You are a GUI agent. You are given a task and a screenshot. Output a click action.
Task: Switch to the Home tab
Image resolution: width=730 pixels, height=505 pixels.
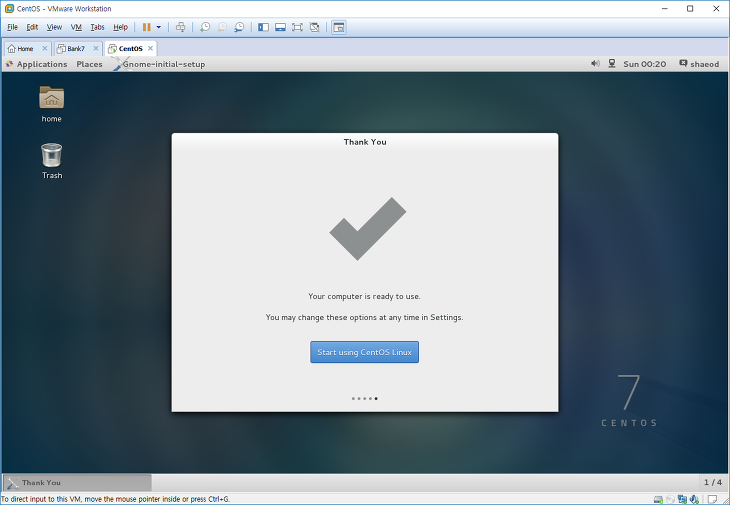point(25,48)
